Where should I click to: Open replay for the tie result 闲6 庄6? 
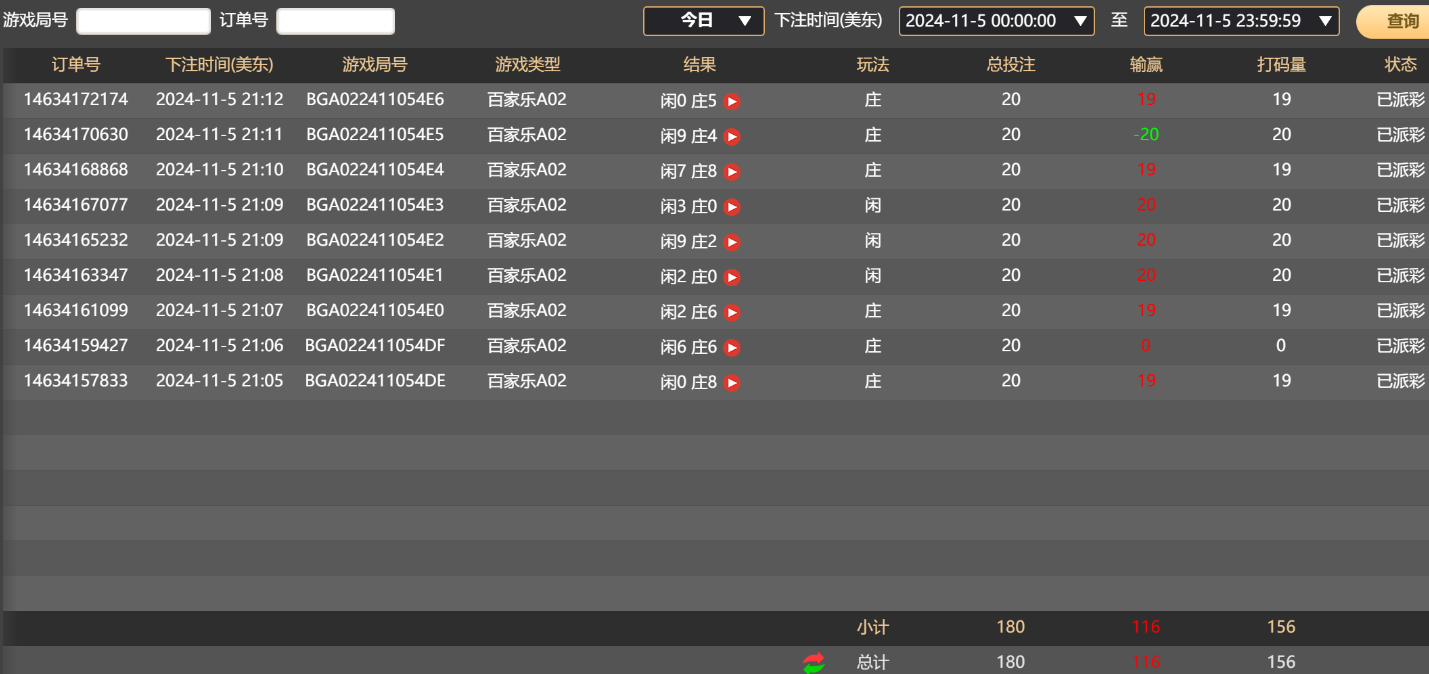tap(731, 346)
